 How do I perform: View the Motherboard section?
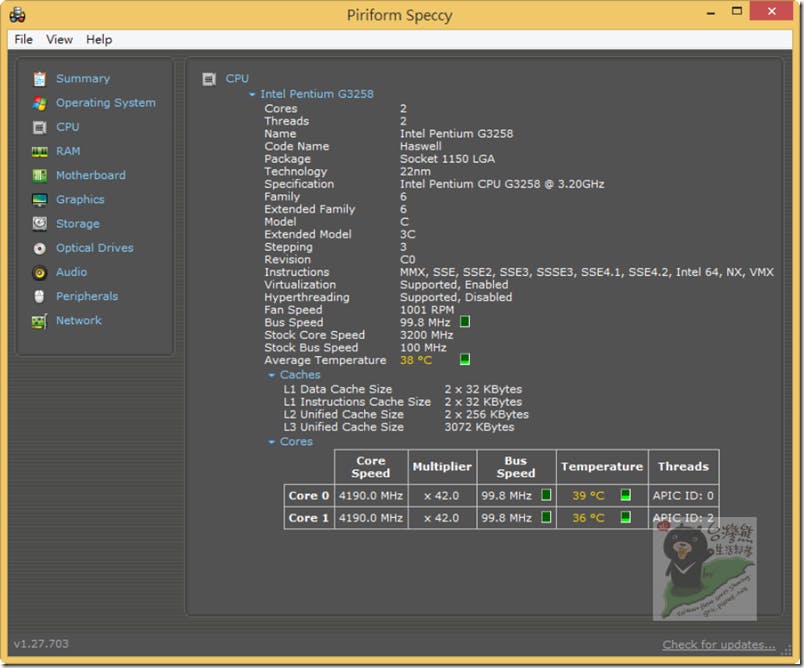tap(91, 175)
